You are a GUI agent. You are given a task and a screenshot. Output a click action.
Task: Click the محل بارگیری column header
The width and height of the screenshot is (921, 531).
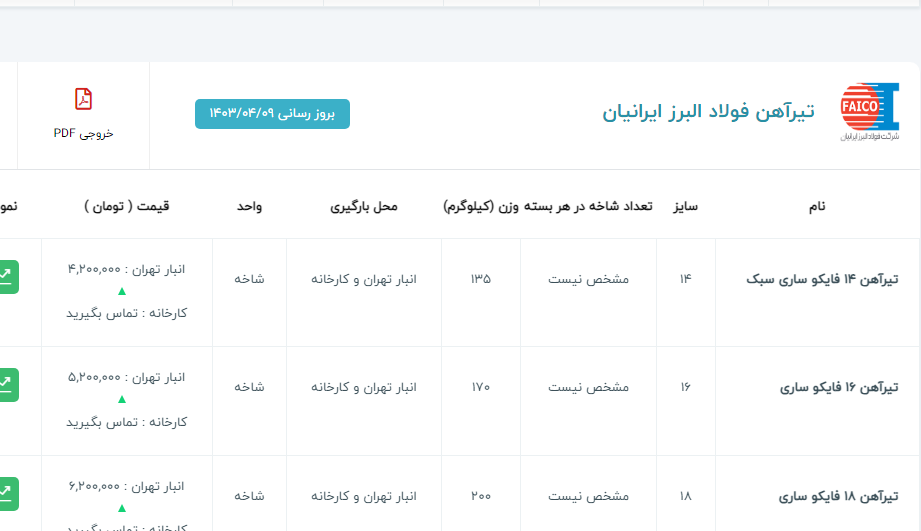364,207
